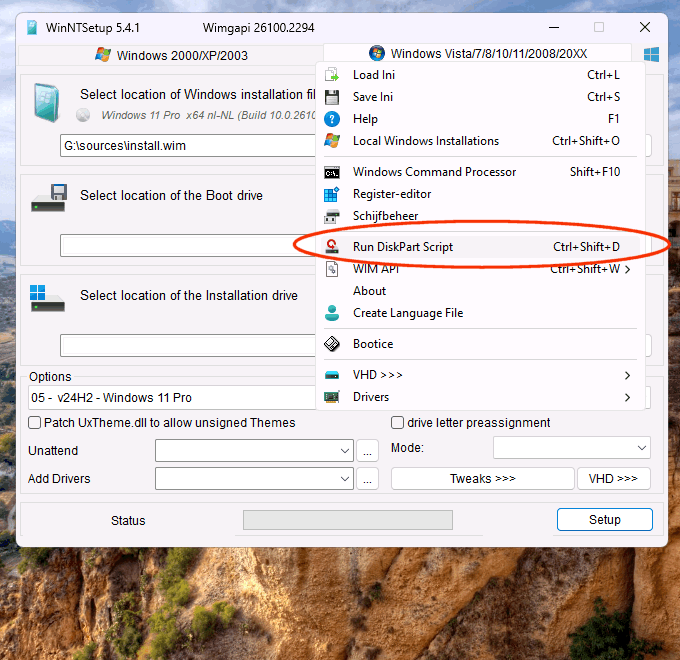Viewport: 680px width, 660px height.
Task: Click the Local Windows Installations flag icon
Action: coord(332,140)
